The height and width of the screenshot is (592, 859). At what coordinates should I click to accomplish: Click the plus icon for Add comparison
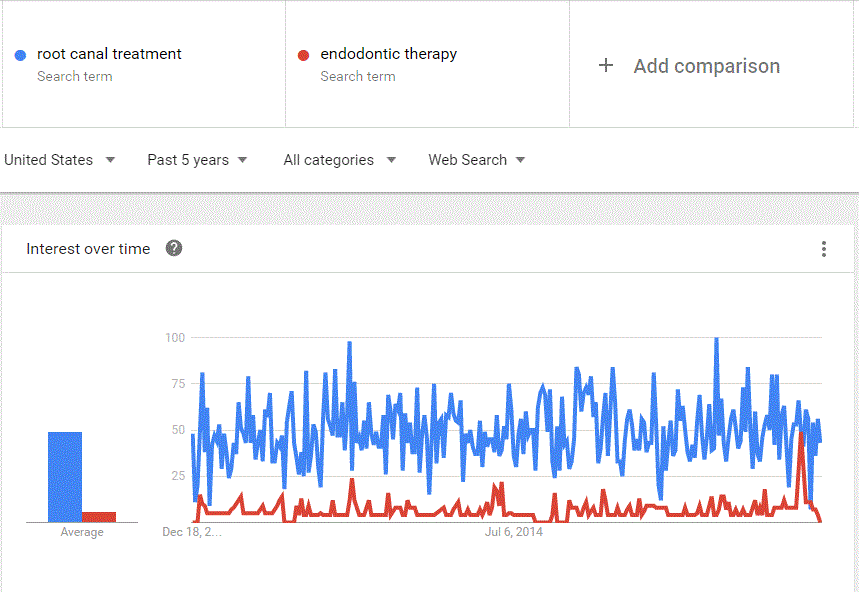pyautogui.click(x=605, y=66)
